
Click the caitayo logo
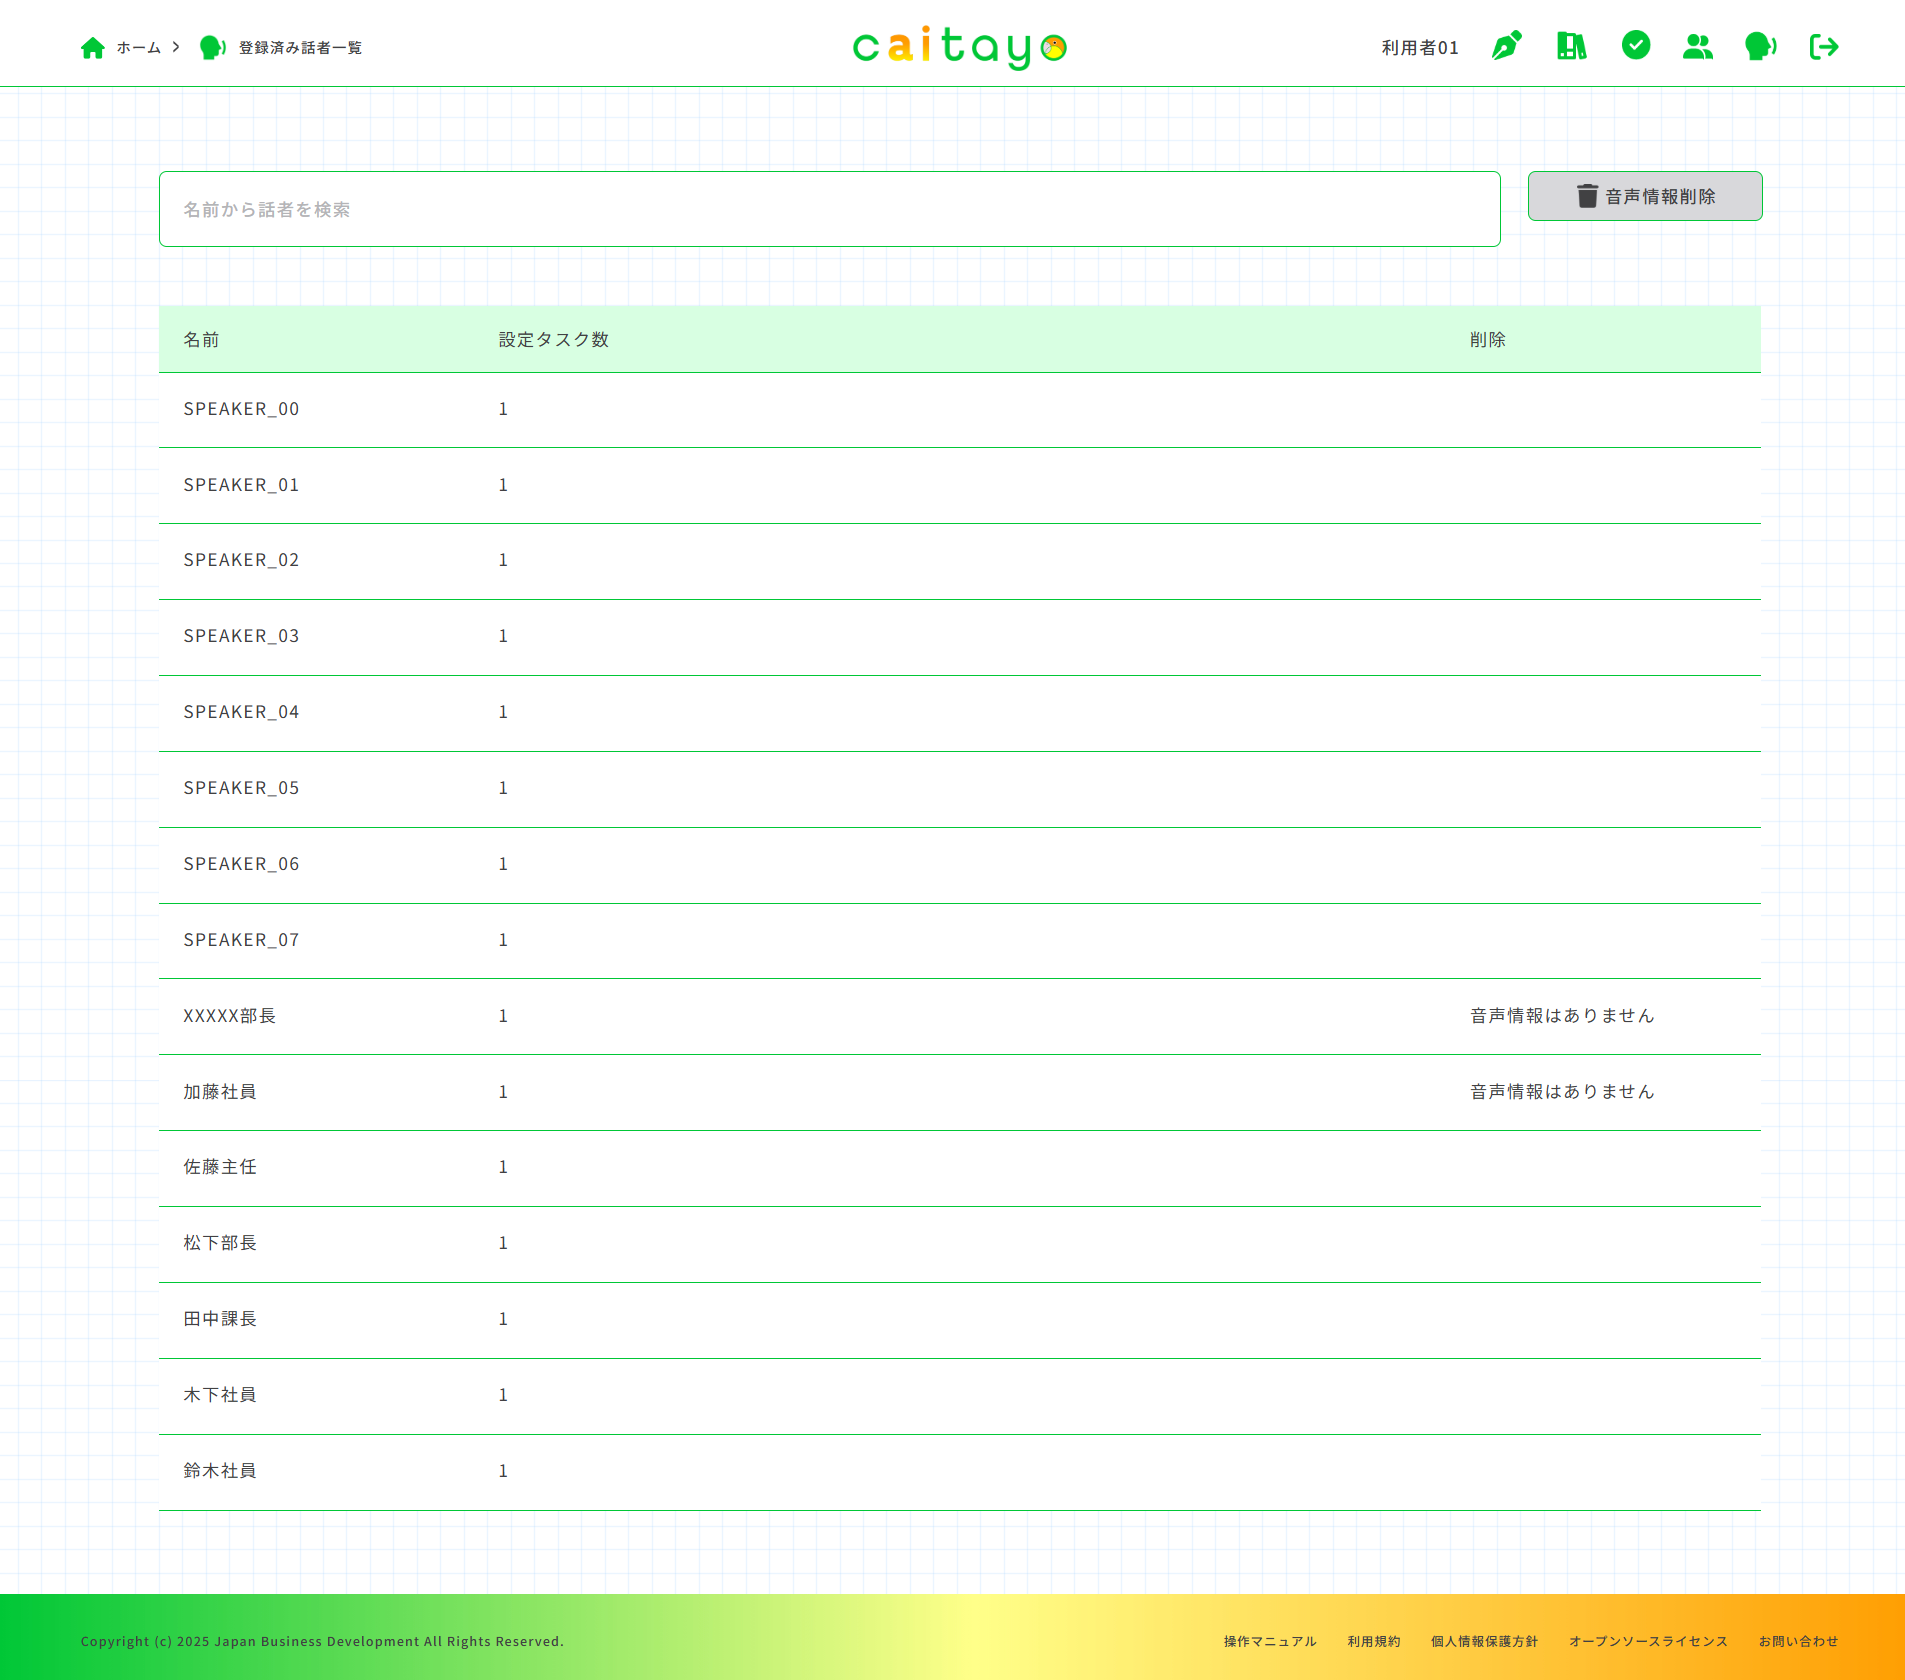tap(959, 47)
